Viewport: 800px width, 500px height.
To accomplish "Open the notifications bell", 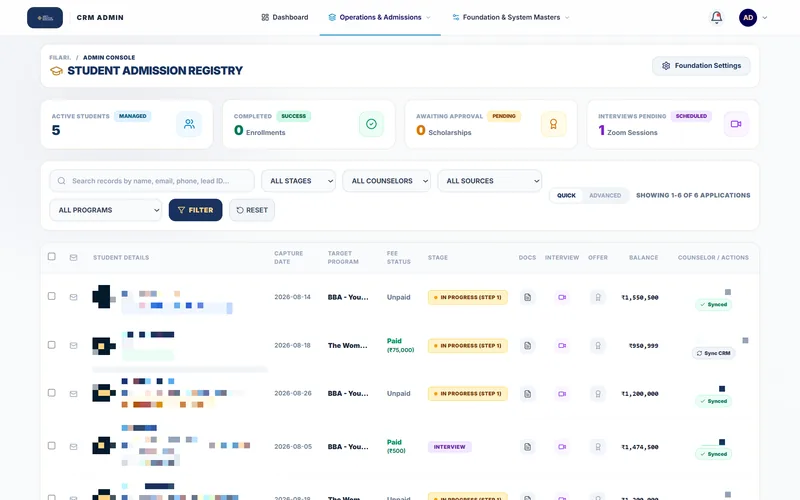I will 716,17.
